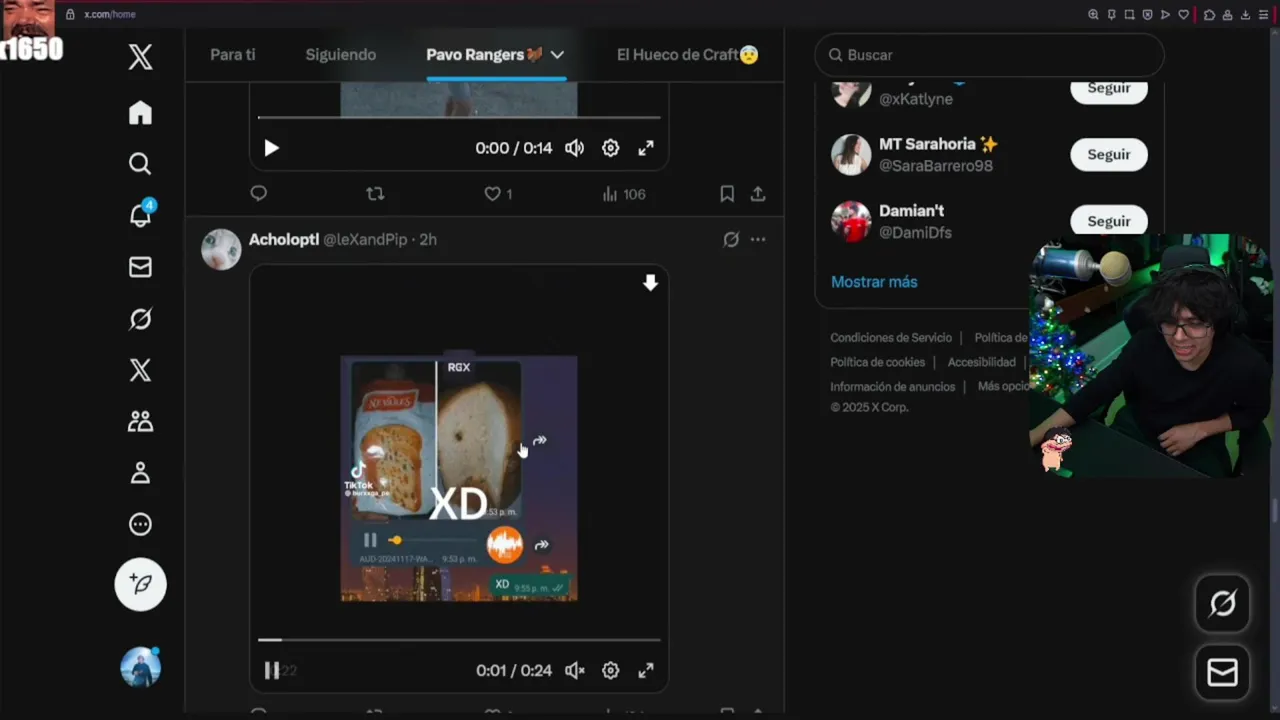Image resolution: width=1280 pixels, height=720 pixels.
Task: Pause the 0:24 video
Action: tap(271, 671)
